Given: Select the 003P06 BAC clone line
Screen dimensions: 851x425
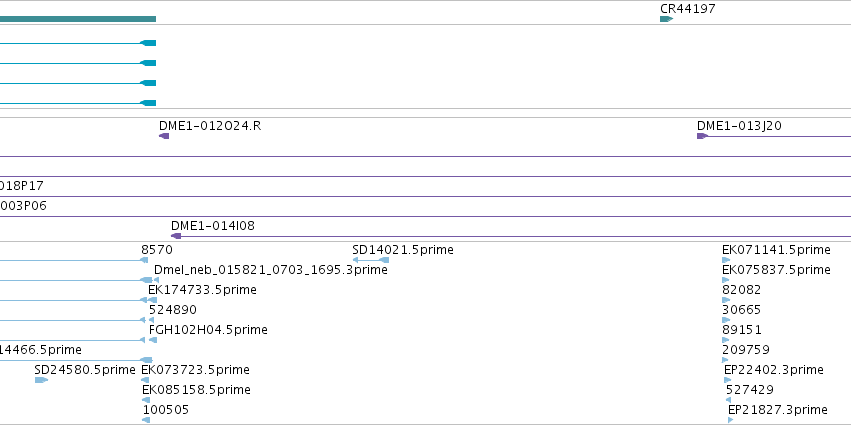Looking at the screenshot, I should [x=426, y=217].
